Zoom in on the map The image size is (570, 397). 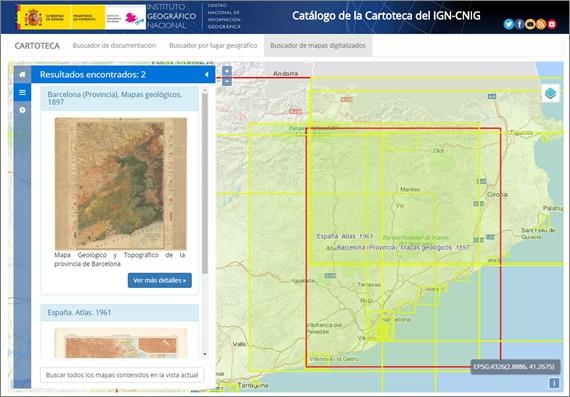[226, 71]
